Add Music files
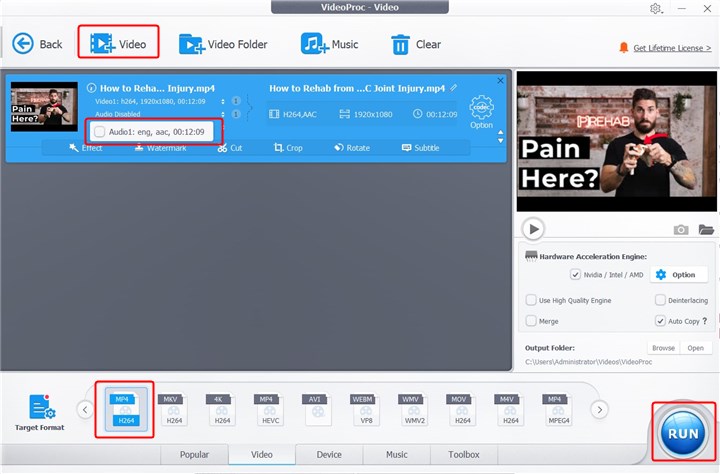The height and width of the screenshot is (474, 720). pyautogui.click(x=329, y=44)
